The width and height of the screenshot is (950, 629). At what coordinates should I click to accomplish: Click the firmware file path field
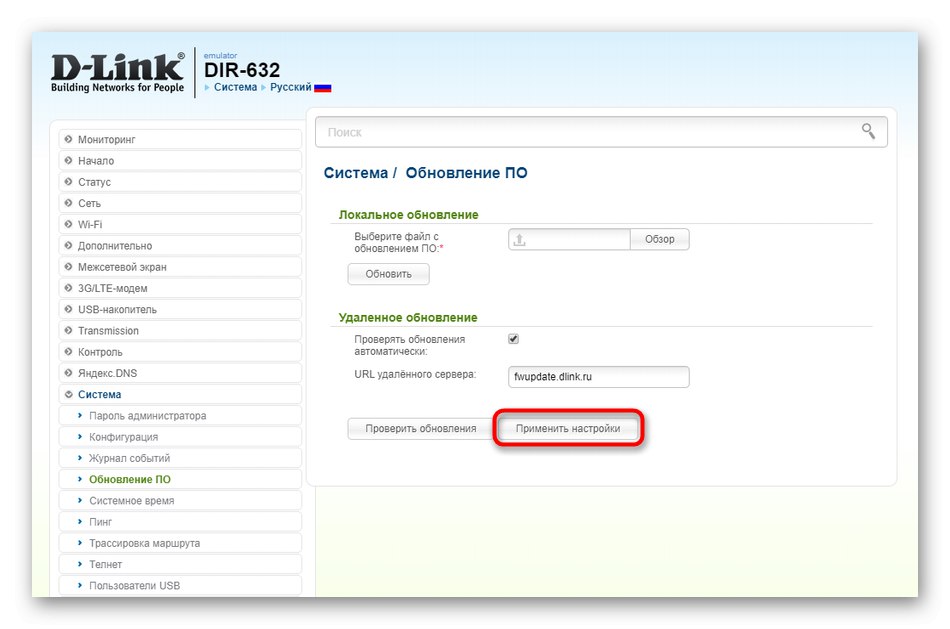(x=569, y=239)
